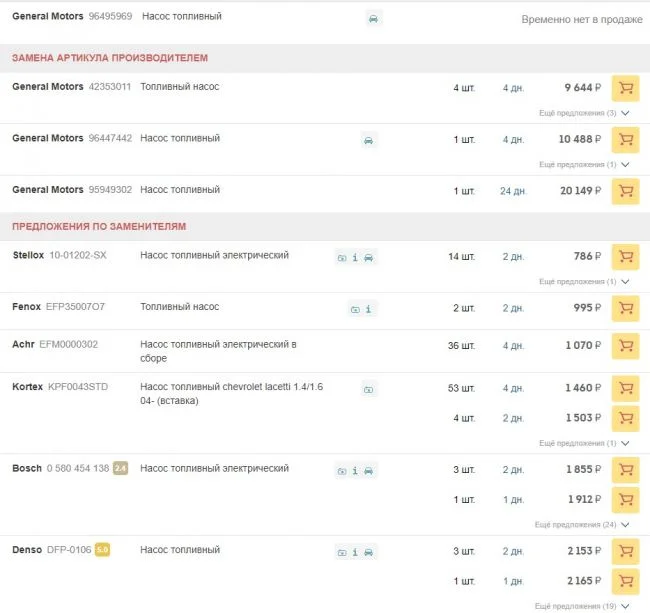
Task: View photo icon for Kortex KPF0043STD
Action: click(x=368, y=388)
